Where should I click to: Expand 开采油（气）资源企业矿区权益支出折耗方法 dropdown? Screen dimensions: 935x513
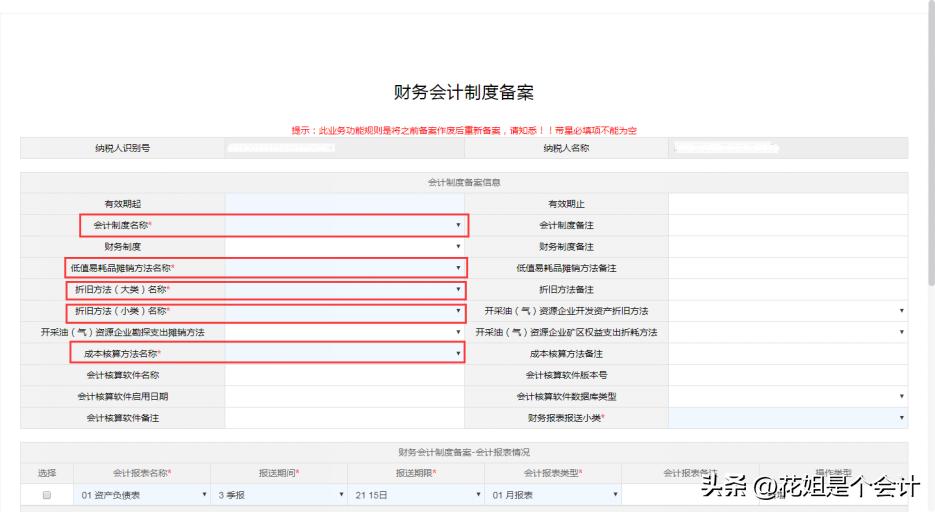tap(788, 332)
